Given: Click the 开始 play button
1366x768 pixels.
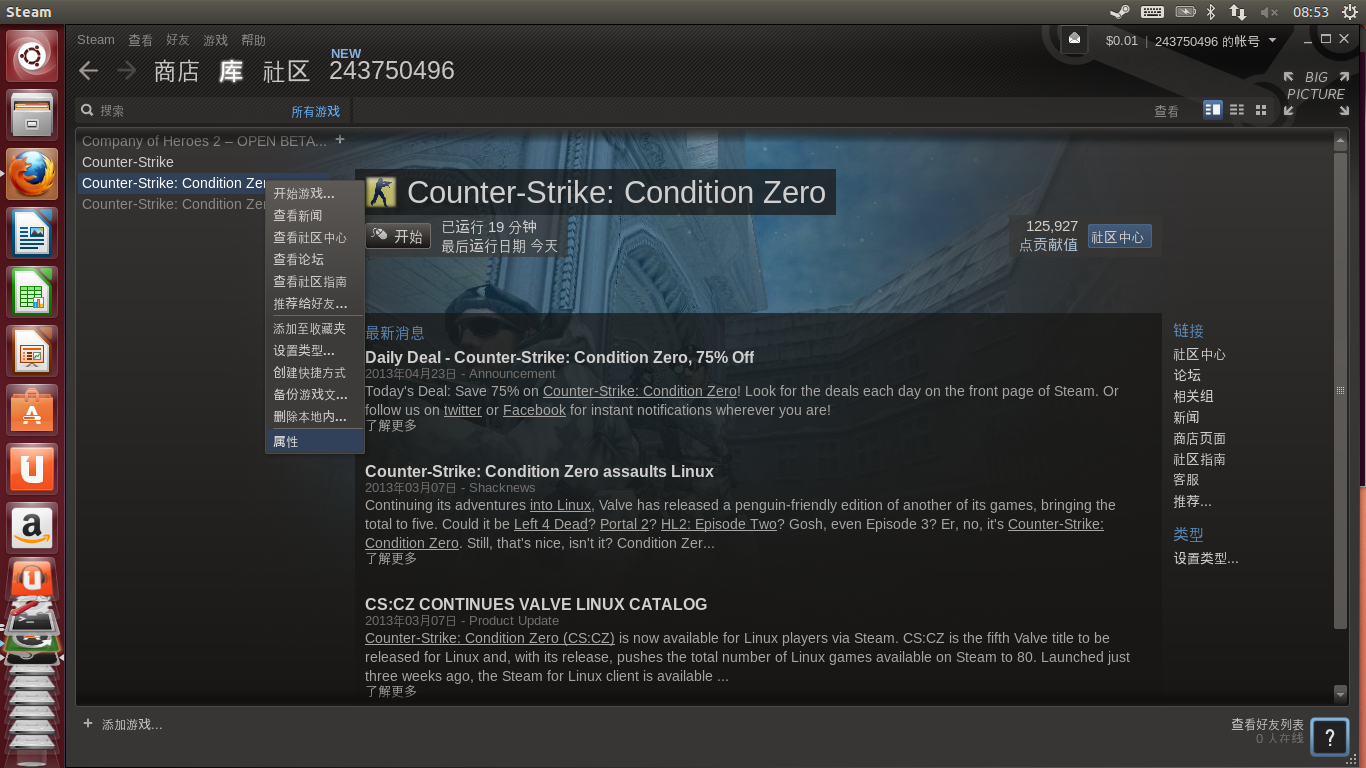Looking at the screenshot, I should point(398,236).
